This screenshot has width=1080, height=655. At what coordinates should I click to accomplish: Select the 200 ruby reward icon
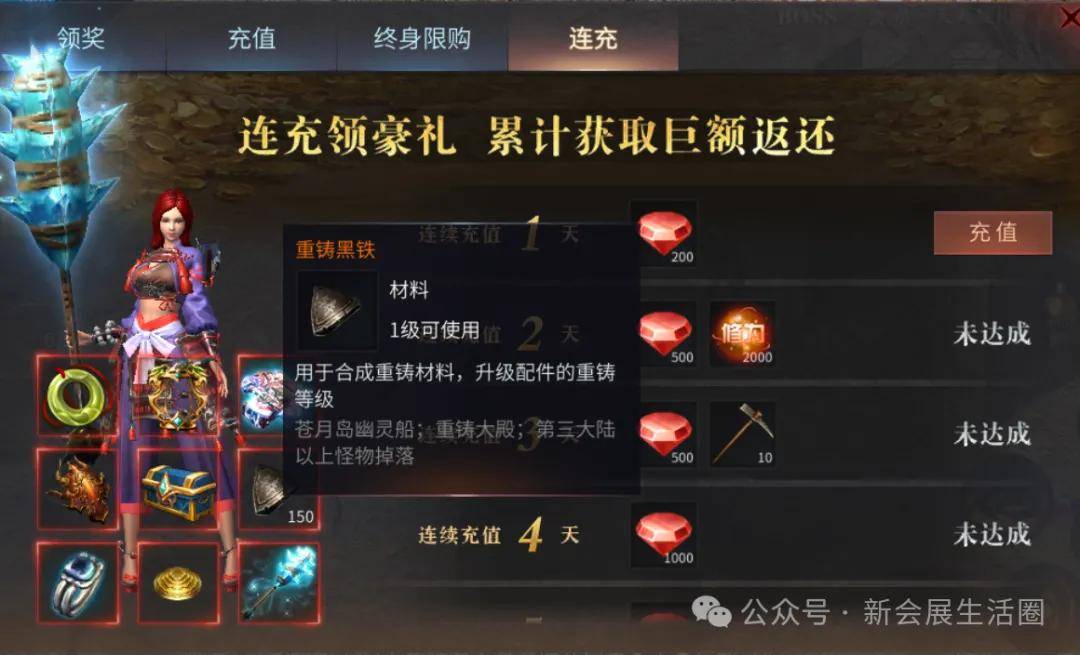[664, 234]
